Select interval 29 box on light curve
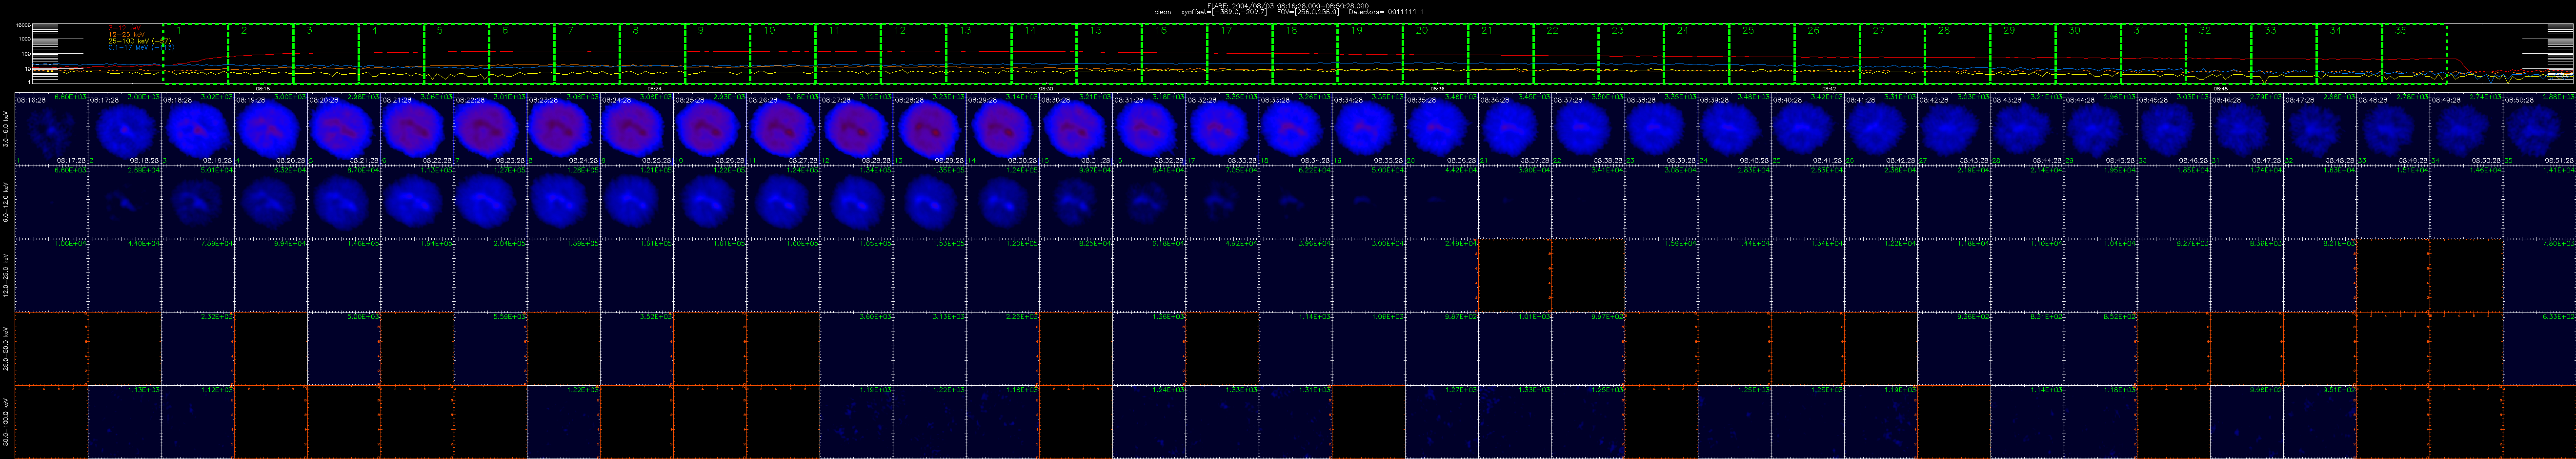This screenshot has height=459, width=2576. point(2023,54)
